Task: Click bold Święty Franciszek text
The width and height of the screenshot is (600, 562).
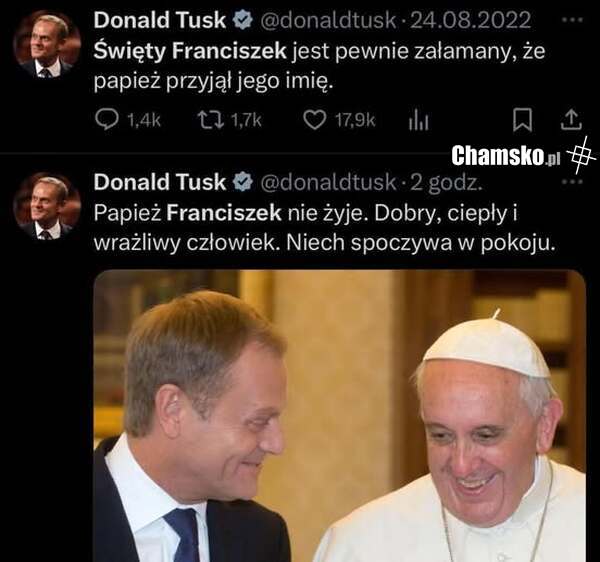Action: coord(190,51)
